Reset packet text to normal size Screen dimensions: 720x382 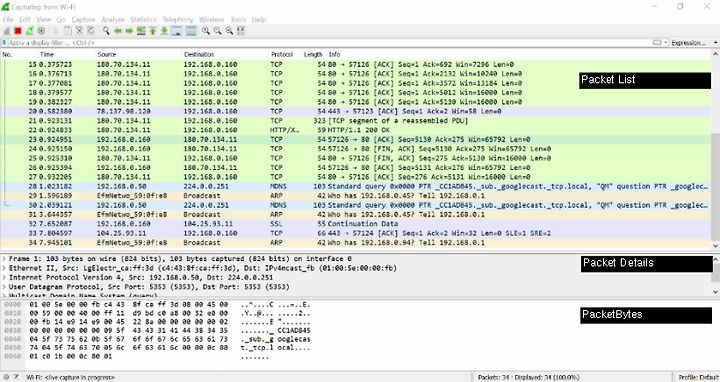229,31
